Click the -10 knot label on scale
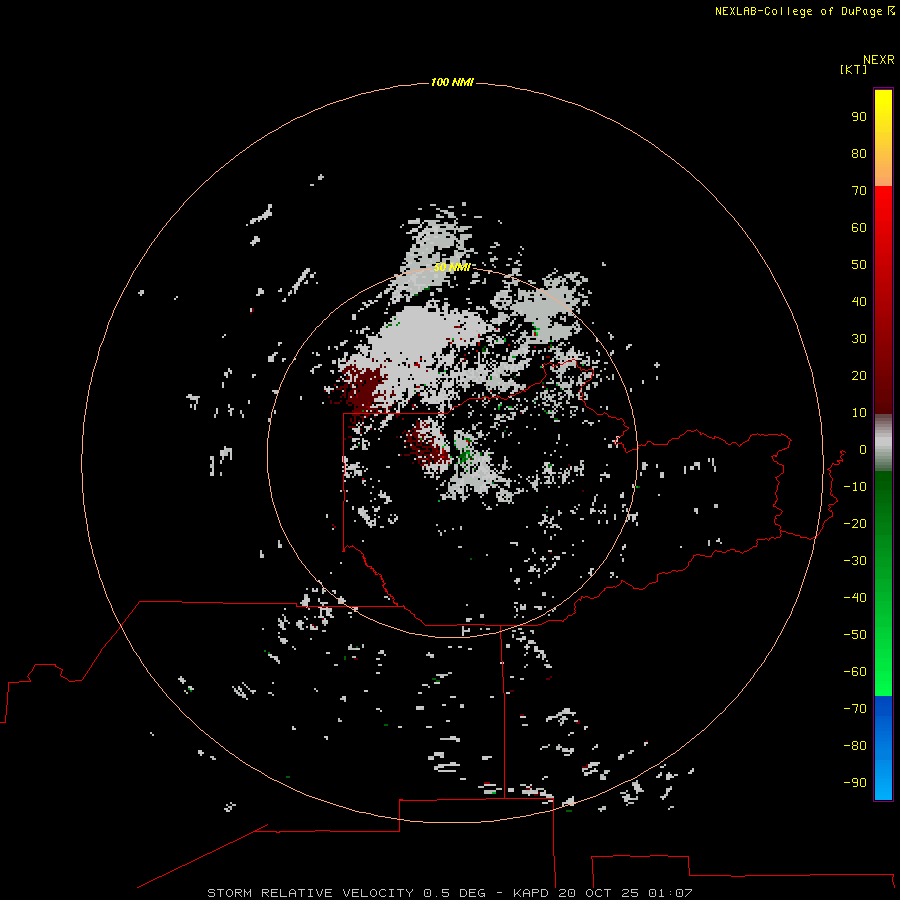 (855, 487)
